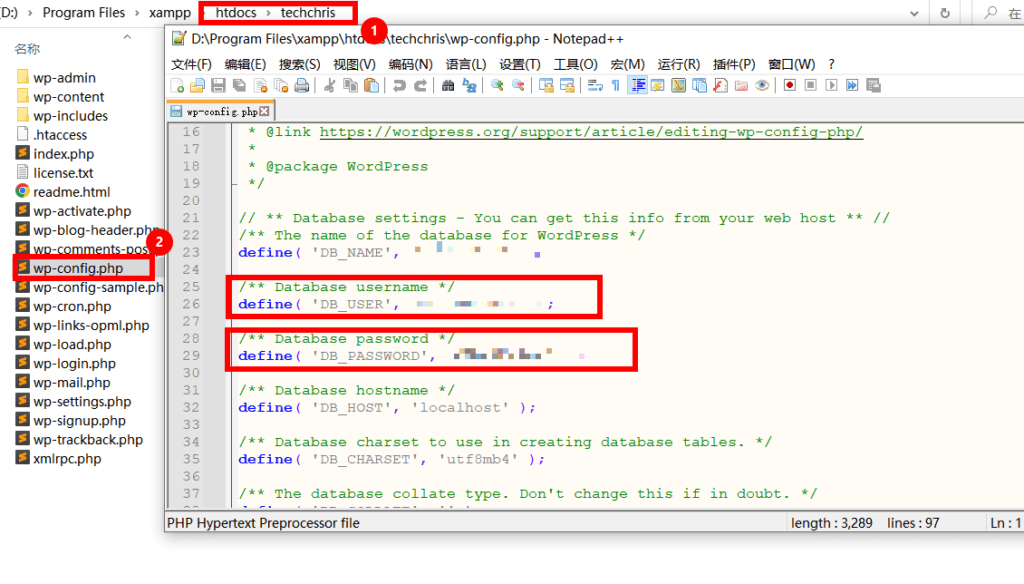Open the 编码(N) encoding menu
The height and width of the screenshot is (584, 1024).
[410, 64]
